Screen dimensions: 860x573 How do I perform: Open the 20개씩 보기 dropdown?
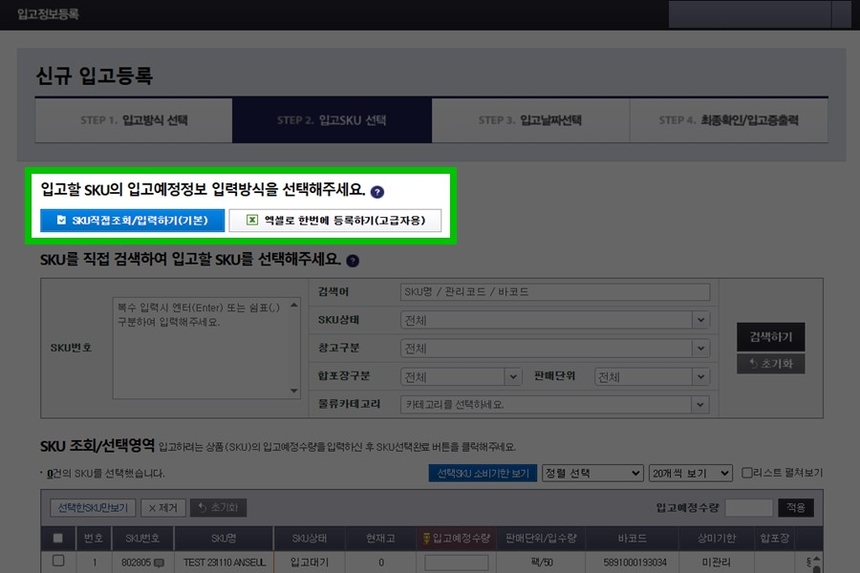click(x=691, y=473)
